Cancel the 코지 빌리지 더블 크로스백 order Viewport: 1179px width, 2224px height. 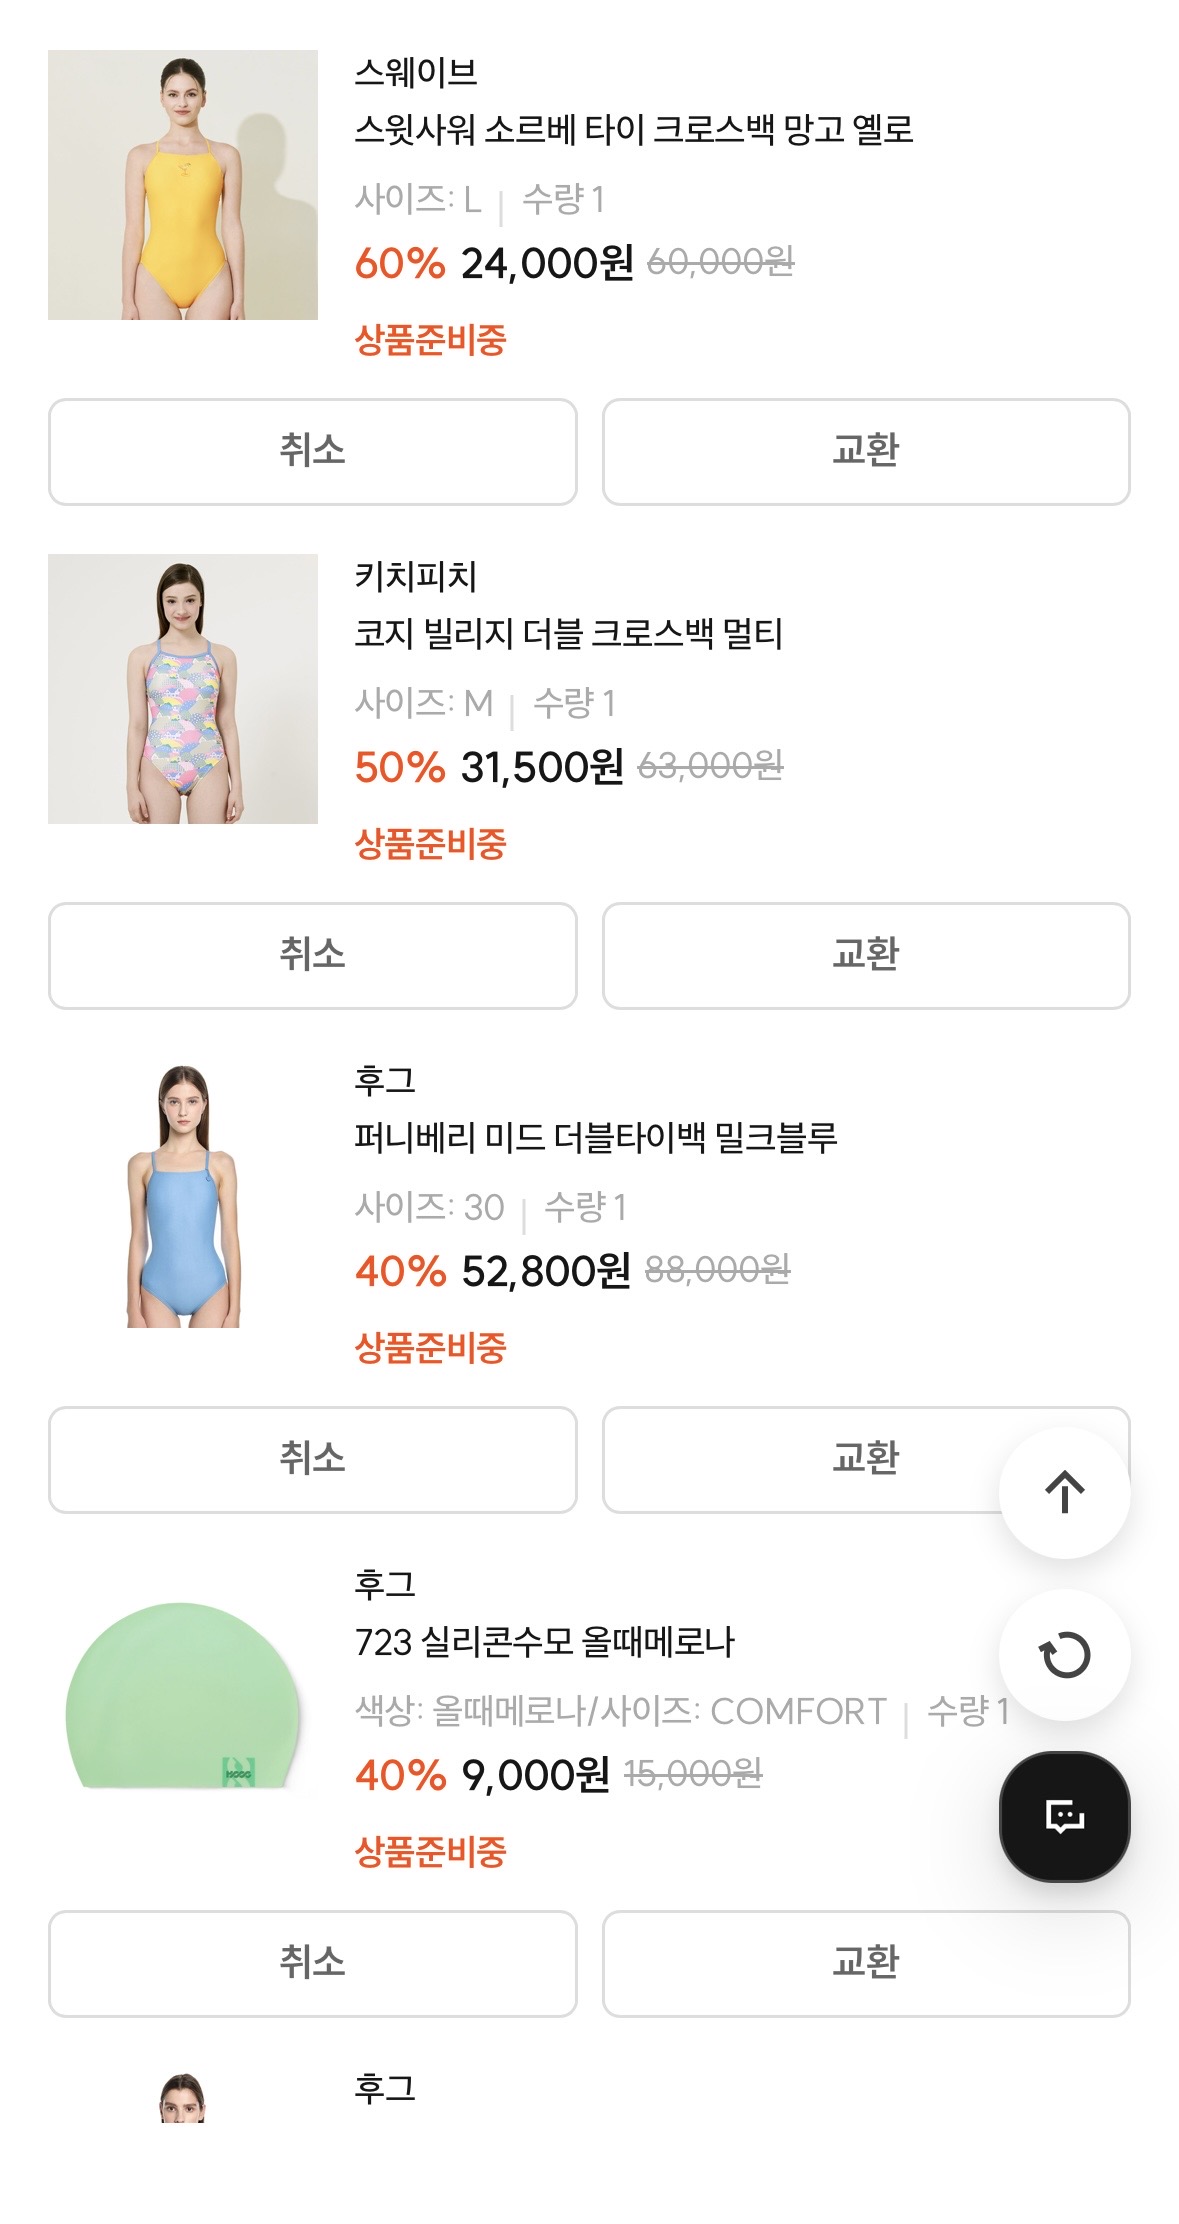point(312,956)
